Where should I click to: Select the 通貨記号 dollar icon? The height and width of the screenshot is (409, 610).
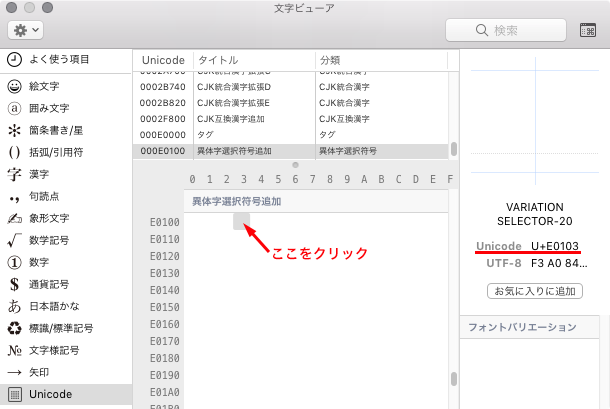pos(15,285)
